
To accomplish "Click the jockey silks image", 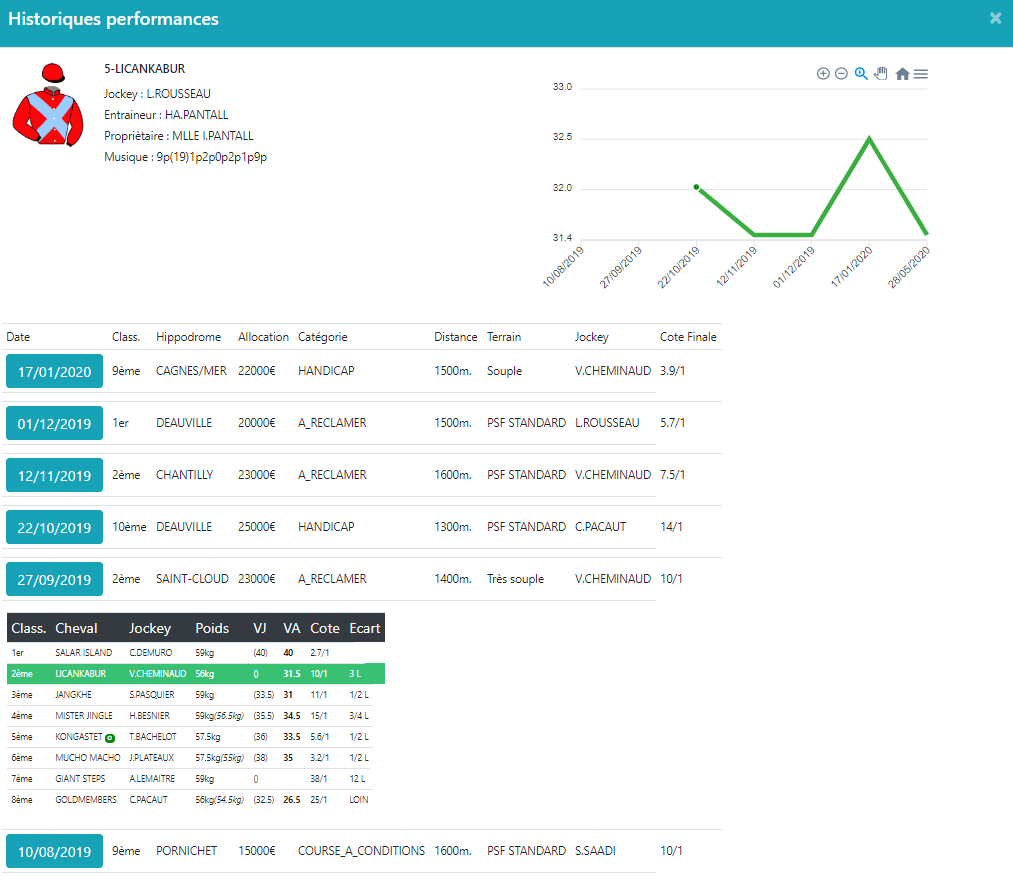I will 48,106.
